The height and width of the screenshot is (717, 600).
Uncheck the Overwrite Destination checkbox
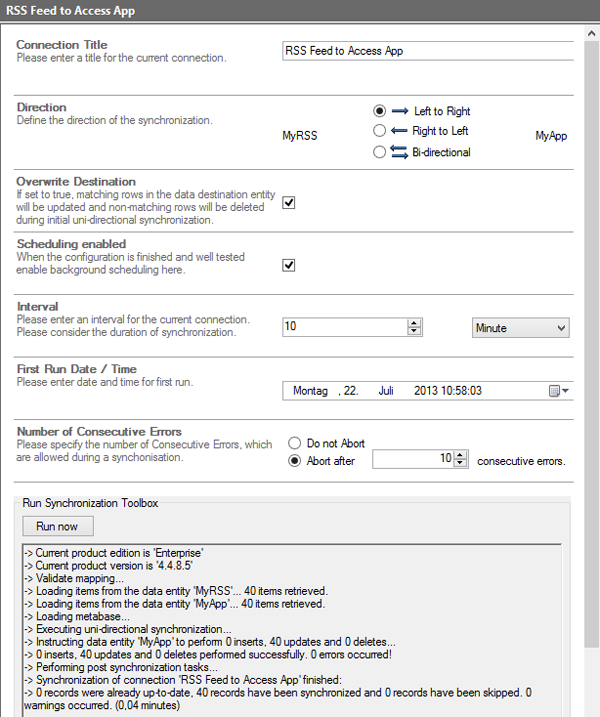click(x=289, y=202)
